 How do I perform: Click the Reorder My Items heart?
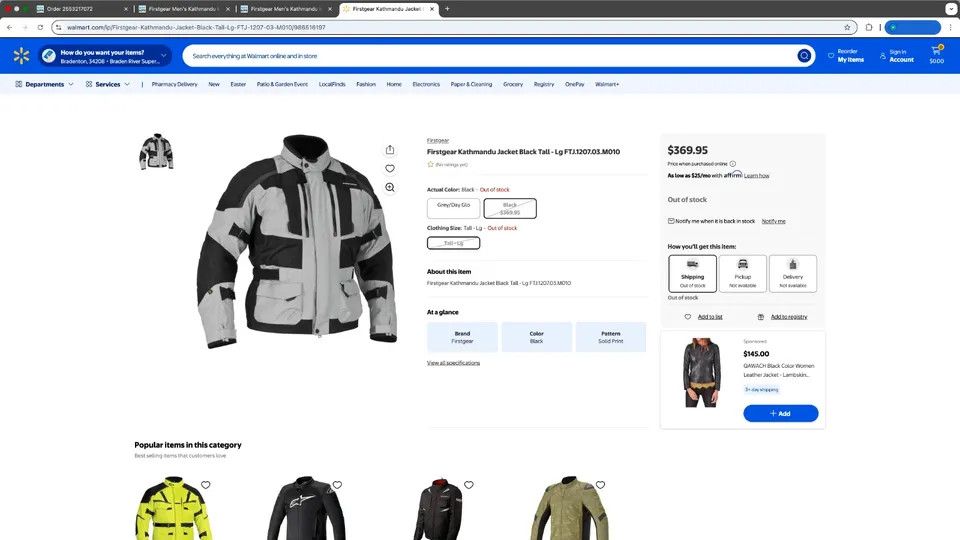[x=831, y=56]
